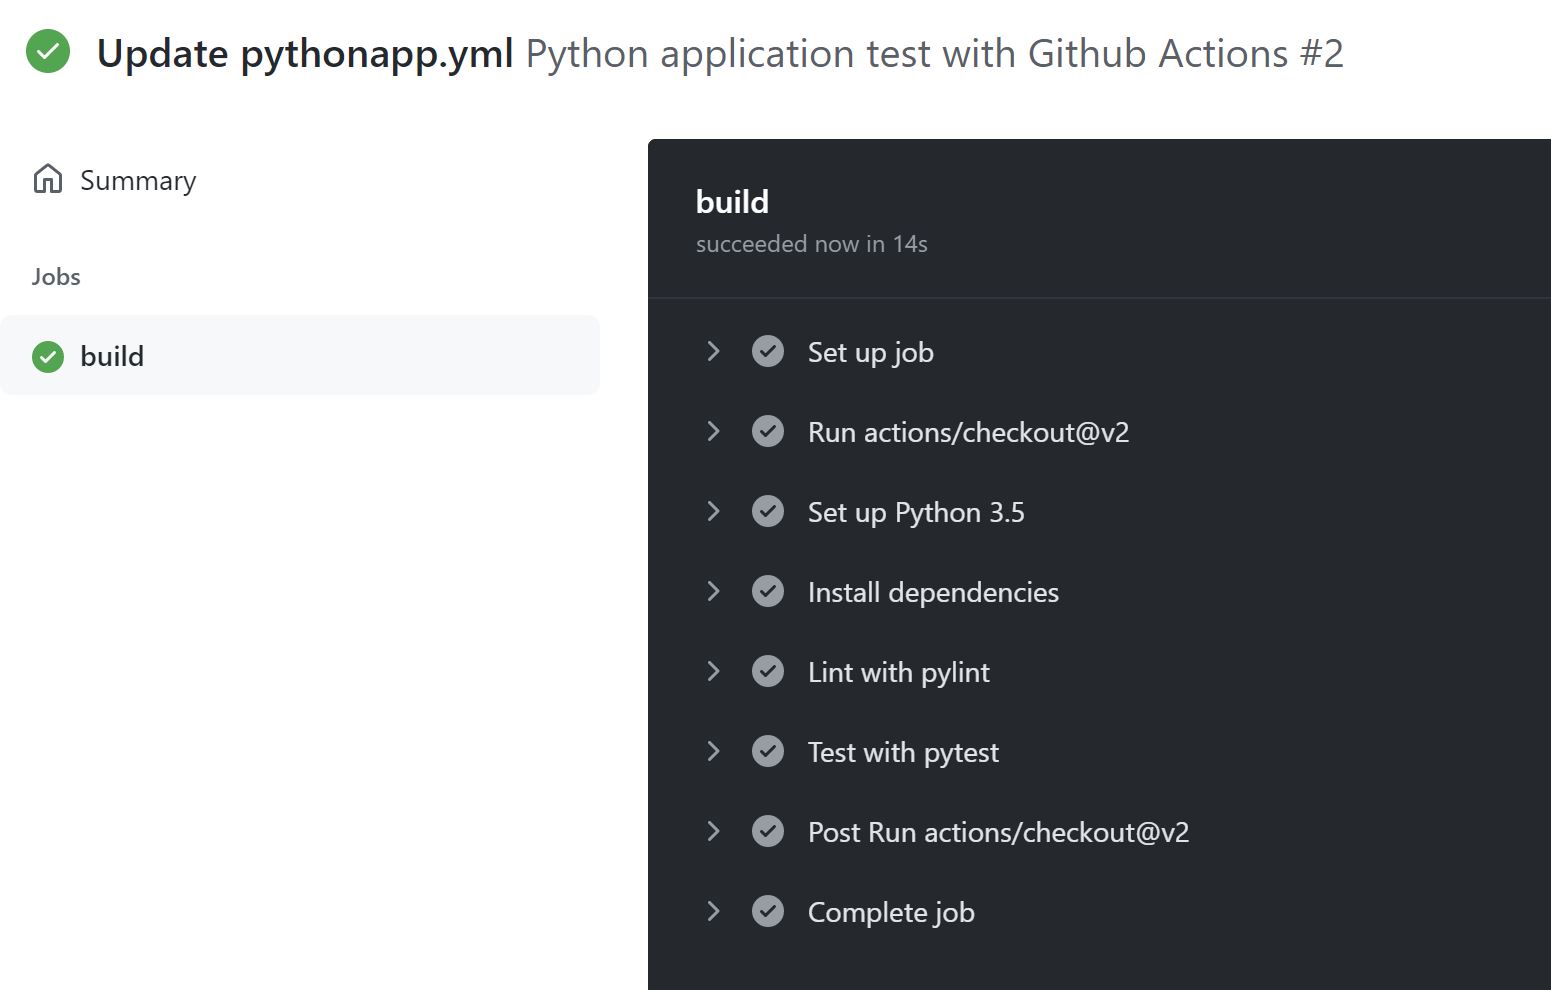Click the check icon beside Run actions/checkout@v2
The image size is (1551, 990).
[768, 431]
